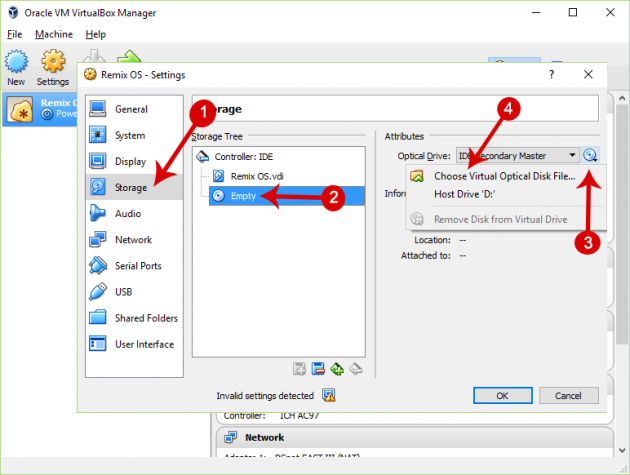Go to the Audio settings category
Screen dimensions: 630x475
pos(128,213)
